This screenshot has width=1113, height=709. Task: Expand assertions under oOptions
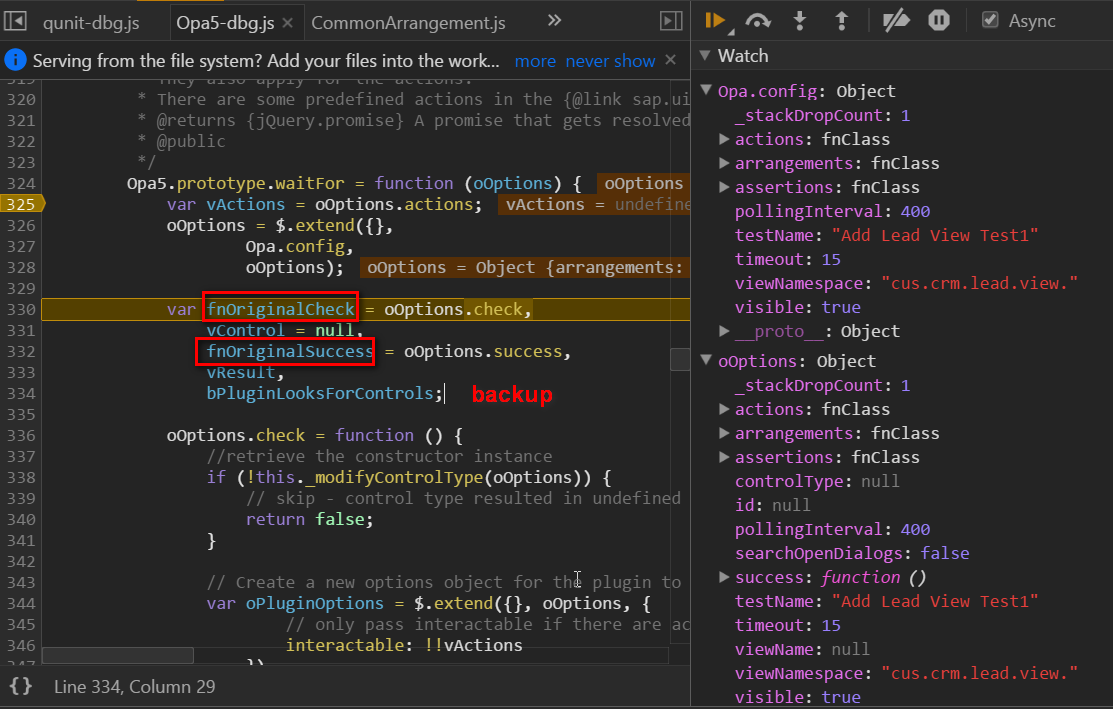[x=724, y=457]
